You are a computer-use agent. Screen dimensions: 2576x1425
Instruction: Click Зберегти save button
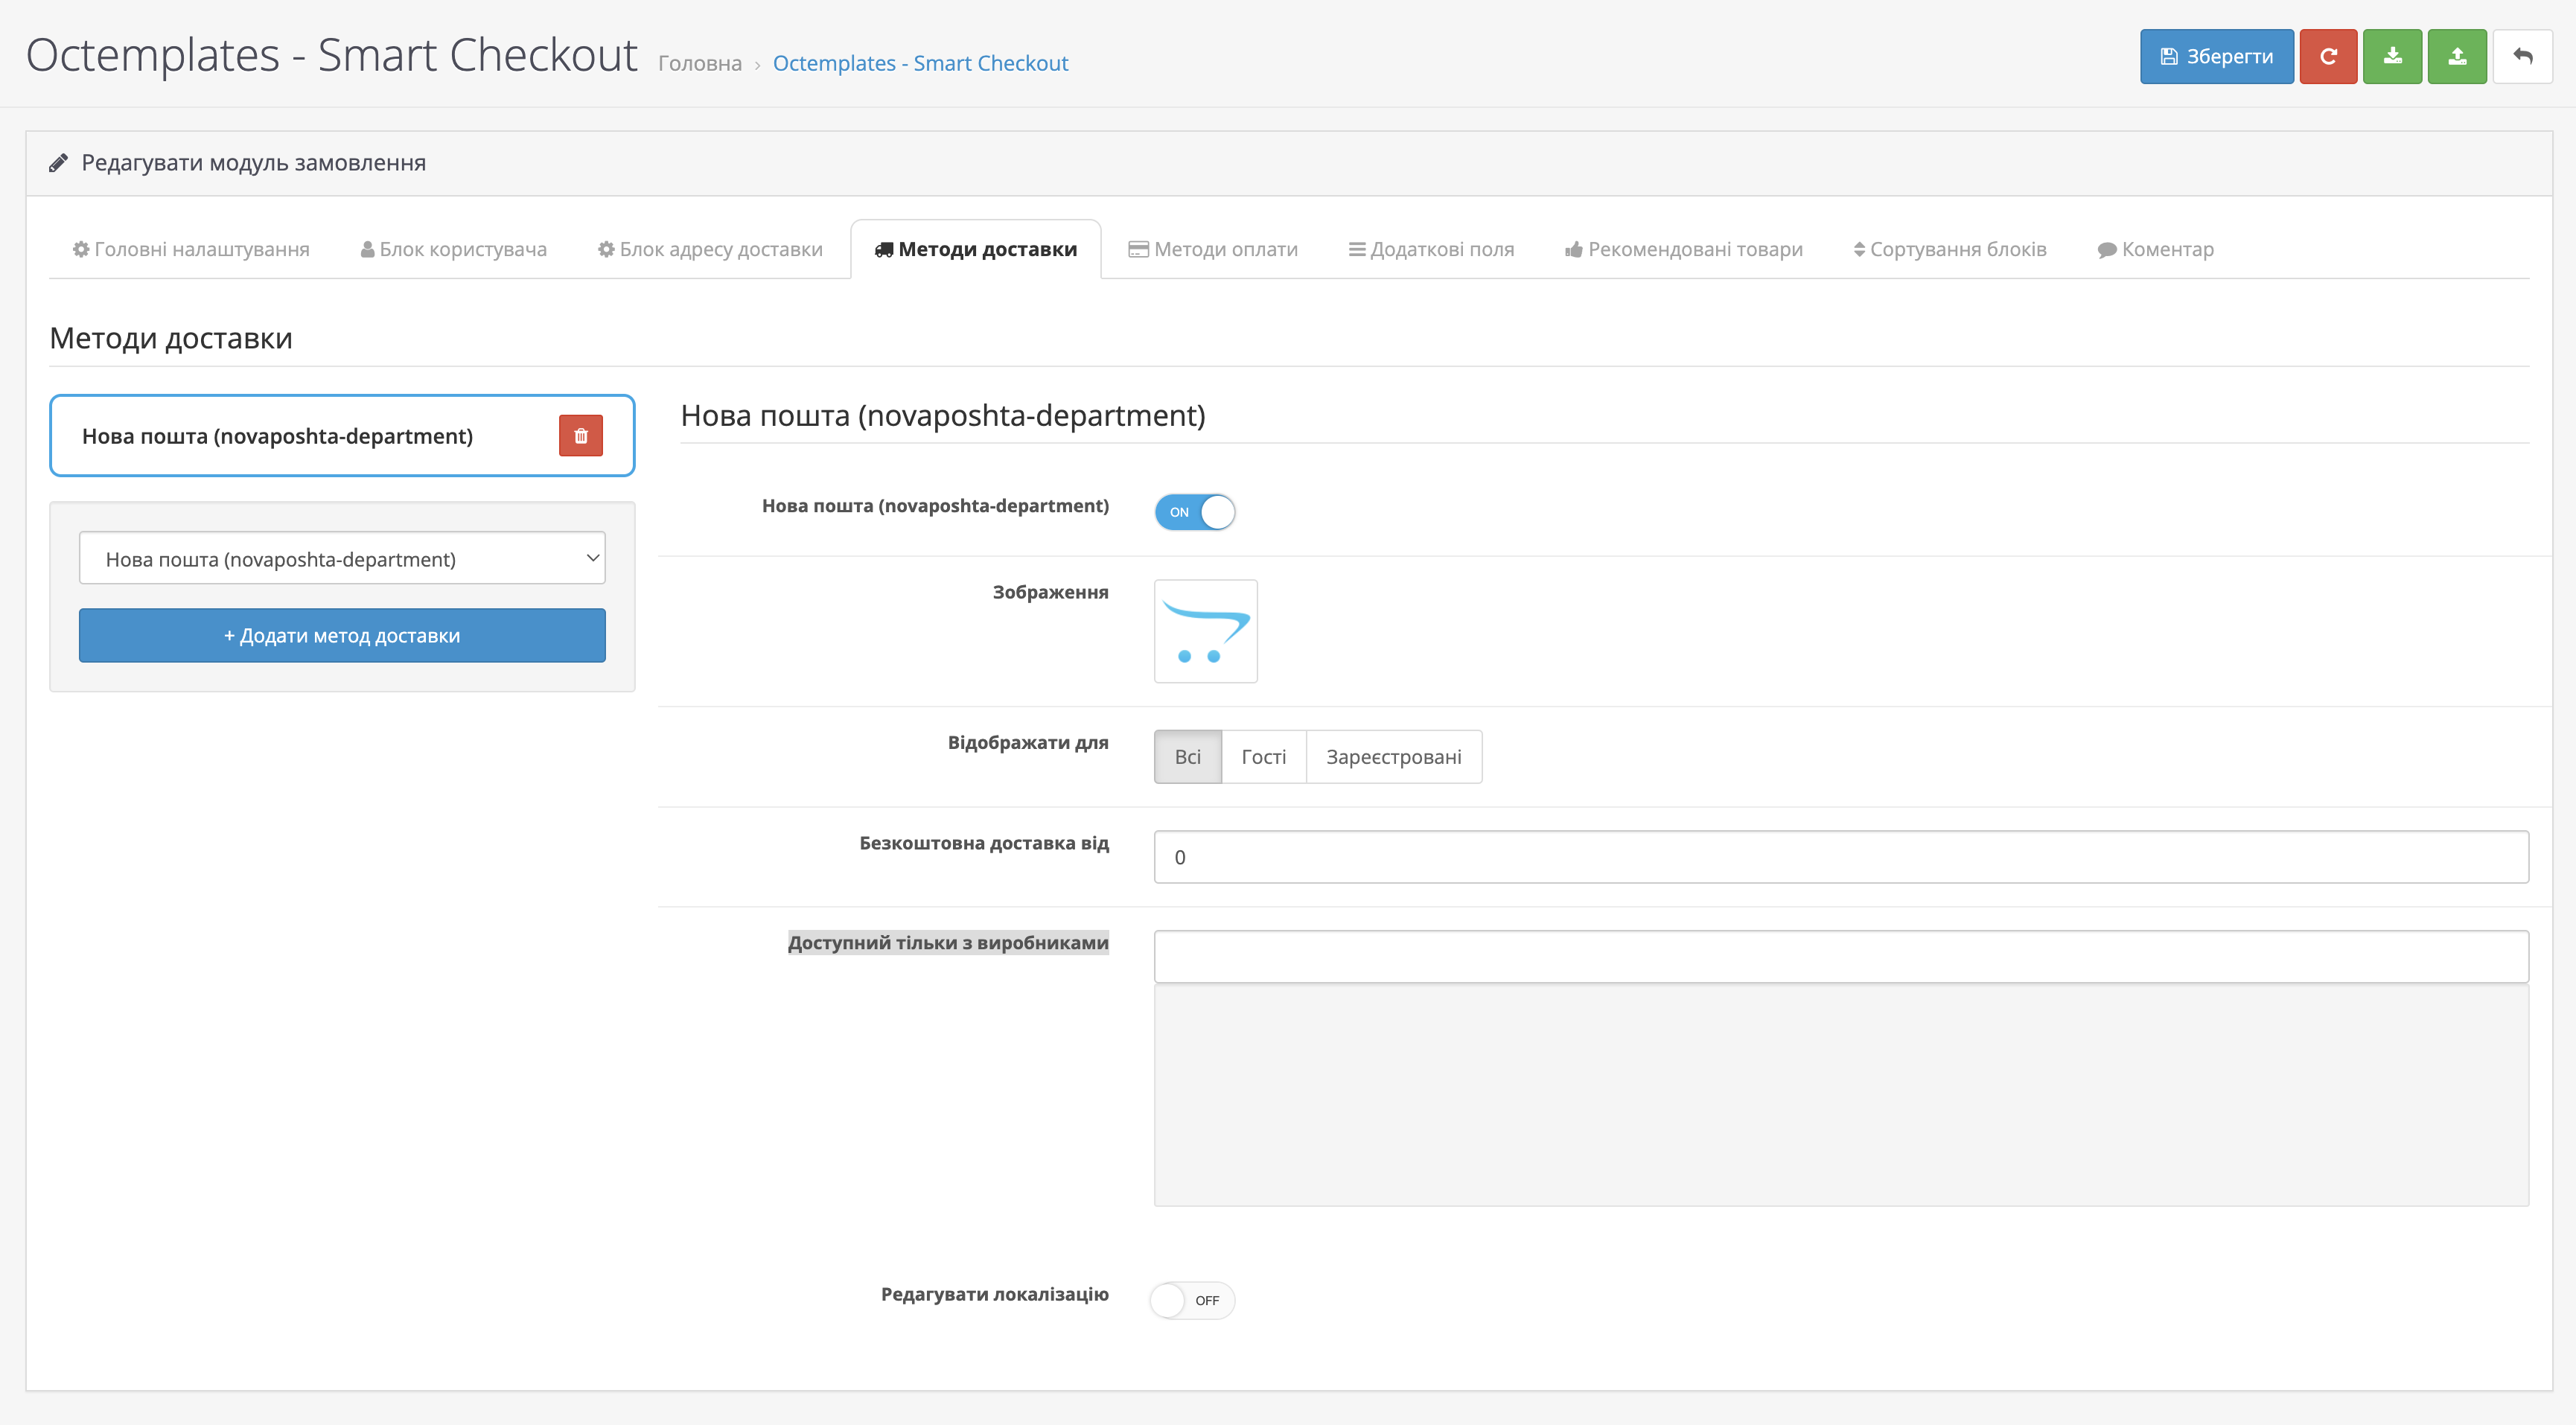click(x=2216, y=57)
